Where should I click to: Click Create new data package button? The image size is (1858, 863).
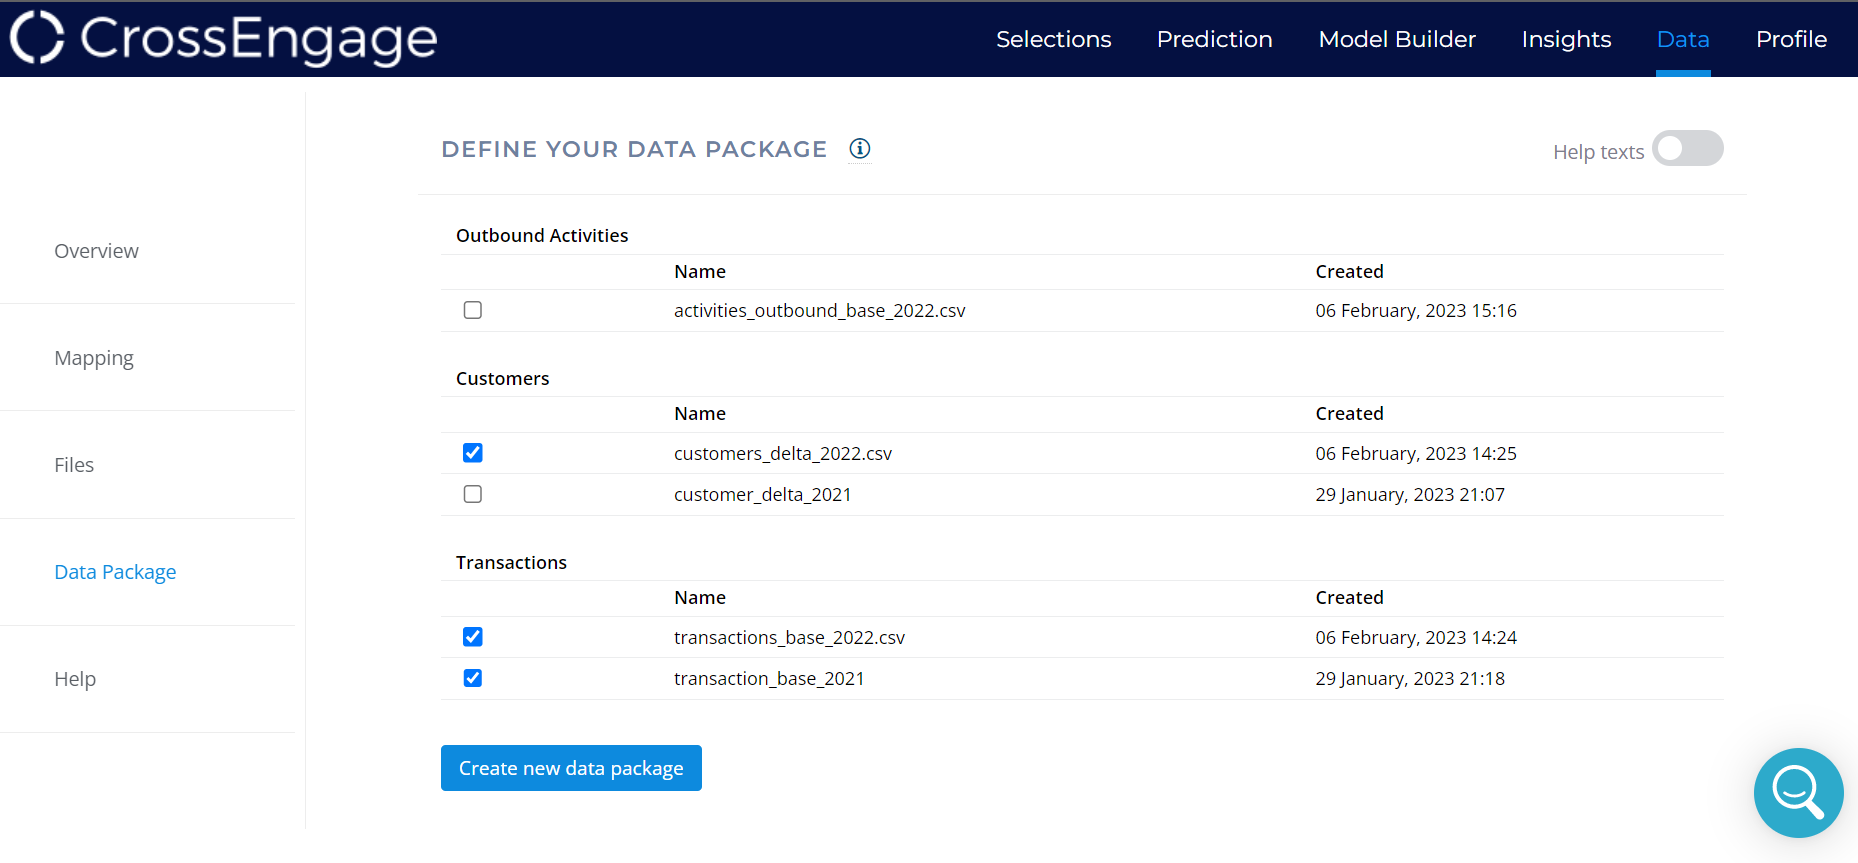click(x=571, y=768)
